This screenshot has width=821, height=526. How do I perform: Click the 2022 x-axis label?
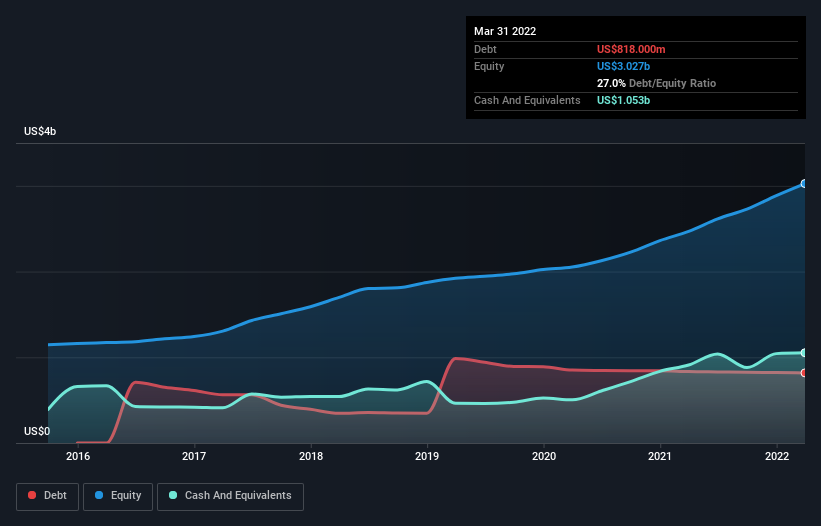[x=777, y=456]
